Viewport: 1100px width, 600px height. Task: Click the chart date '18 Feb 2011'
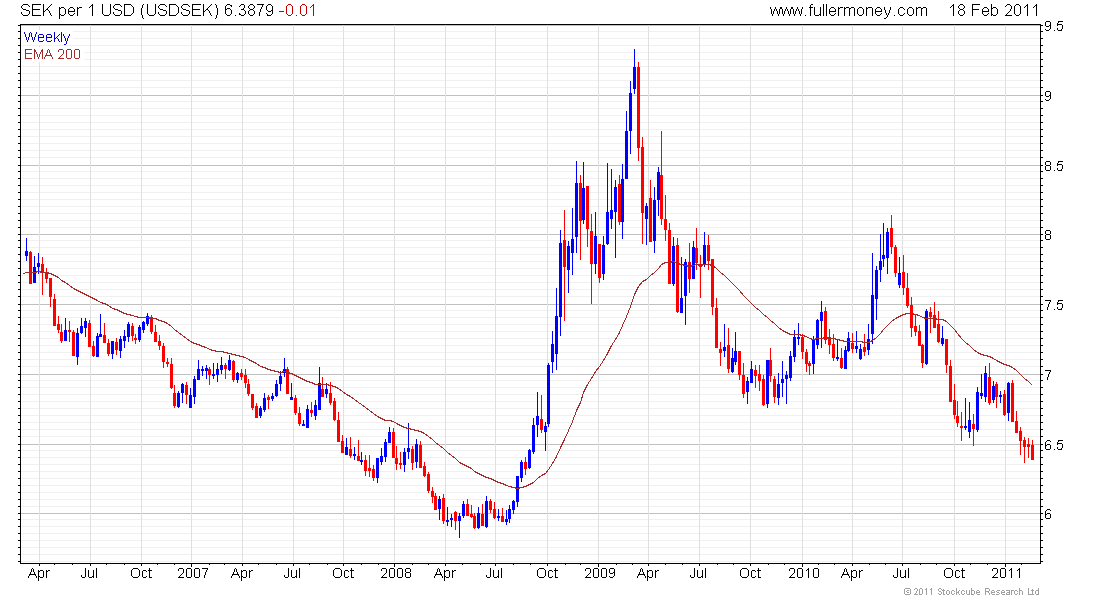pos(993,11)
